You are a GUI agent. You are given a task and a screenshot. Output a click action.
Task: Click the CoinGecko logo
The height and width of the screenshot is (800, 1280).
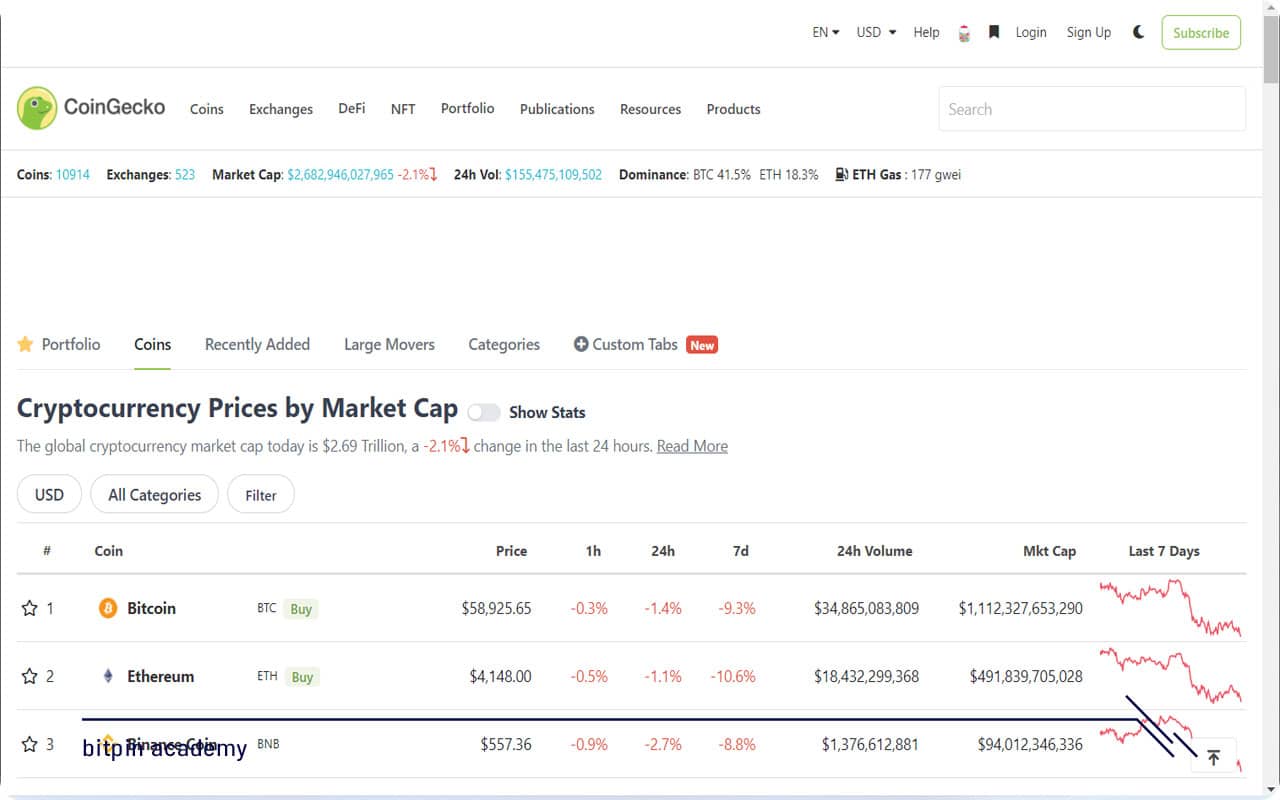tap(91, 108)
